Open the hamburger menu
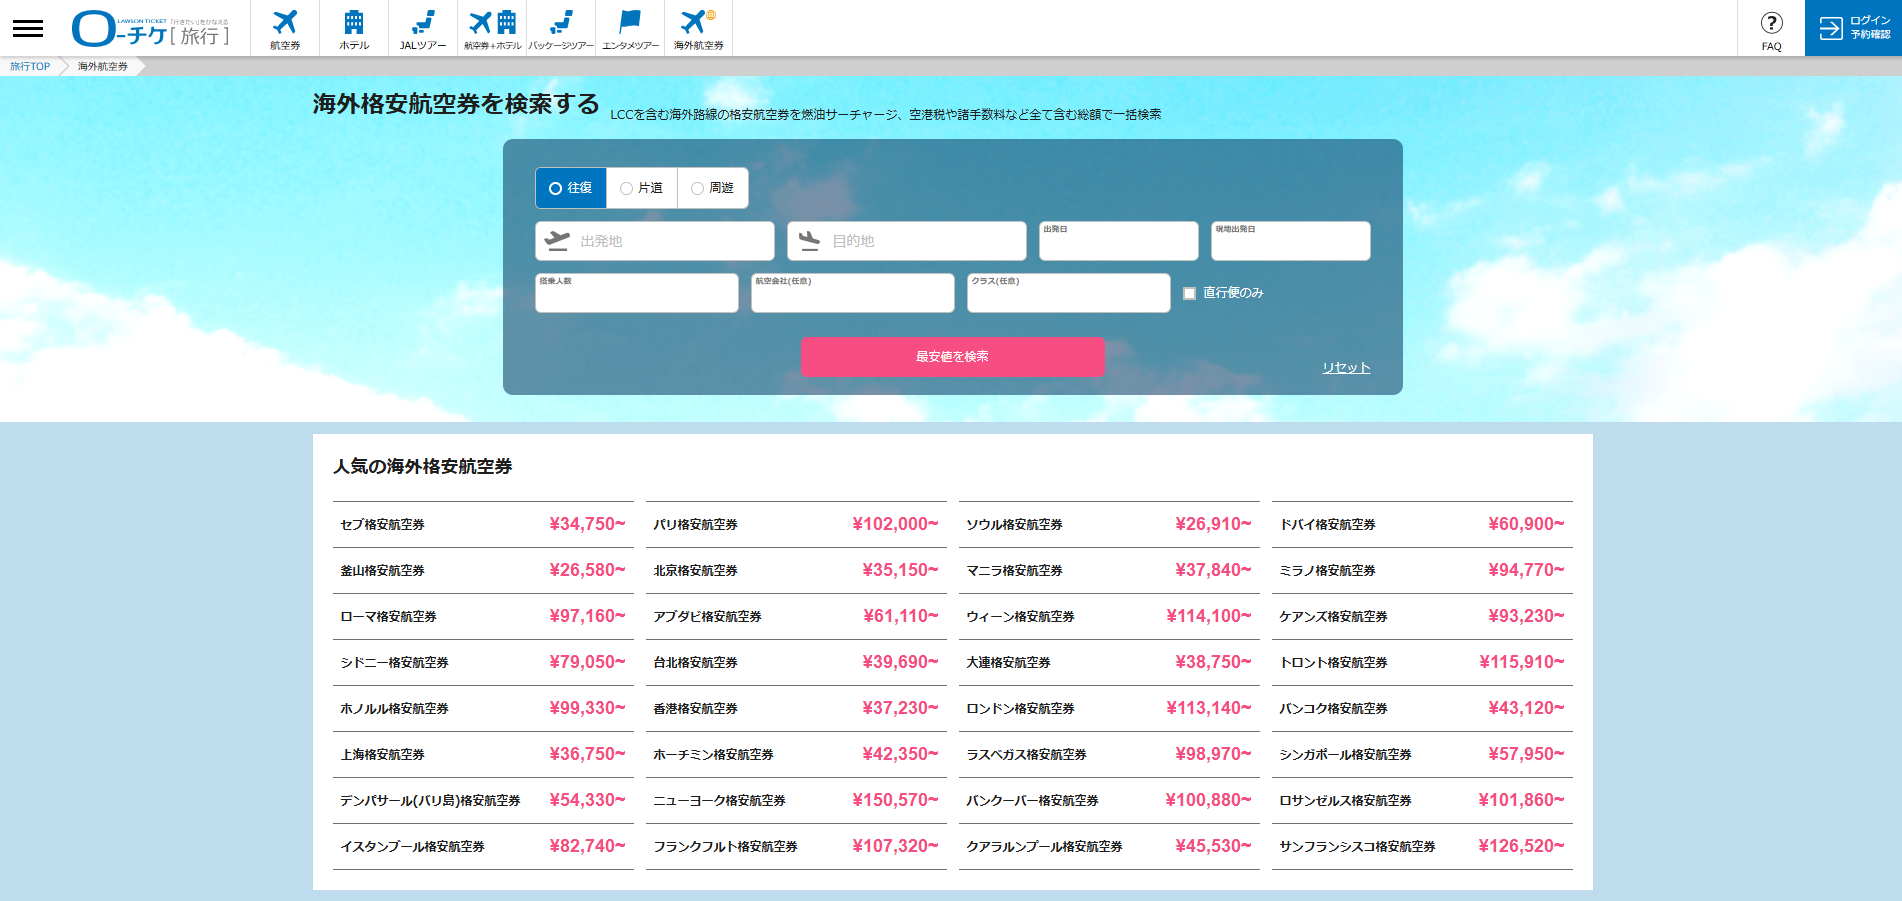 (x=28, y=28)
